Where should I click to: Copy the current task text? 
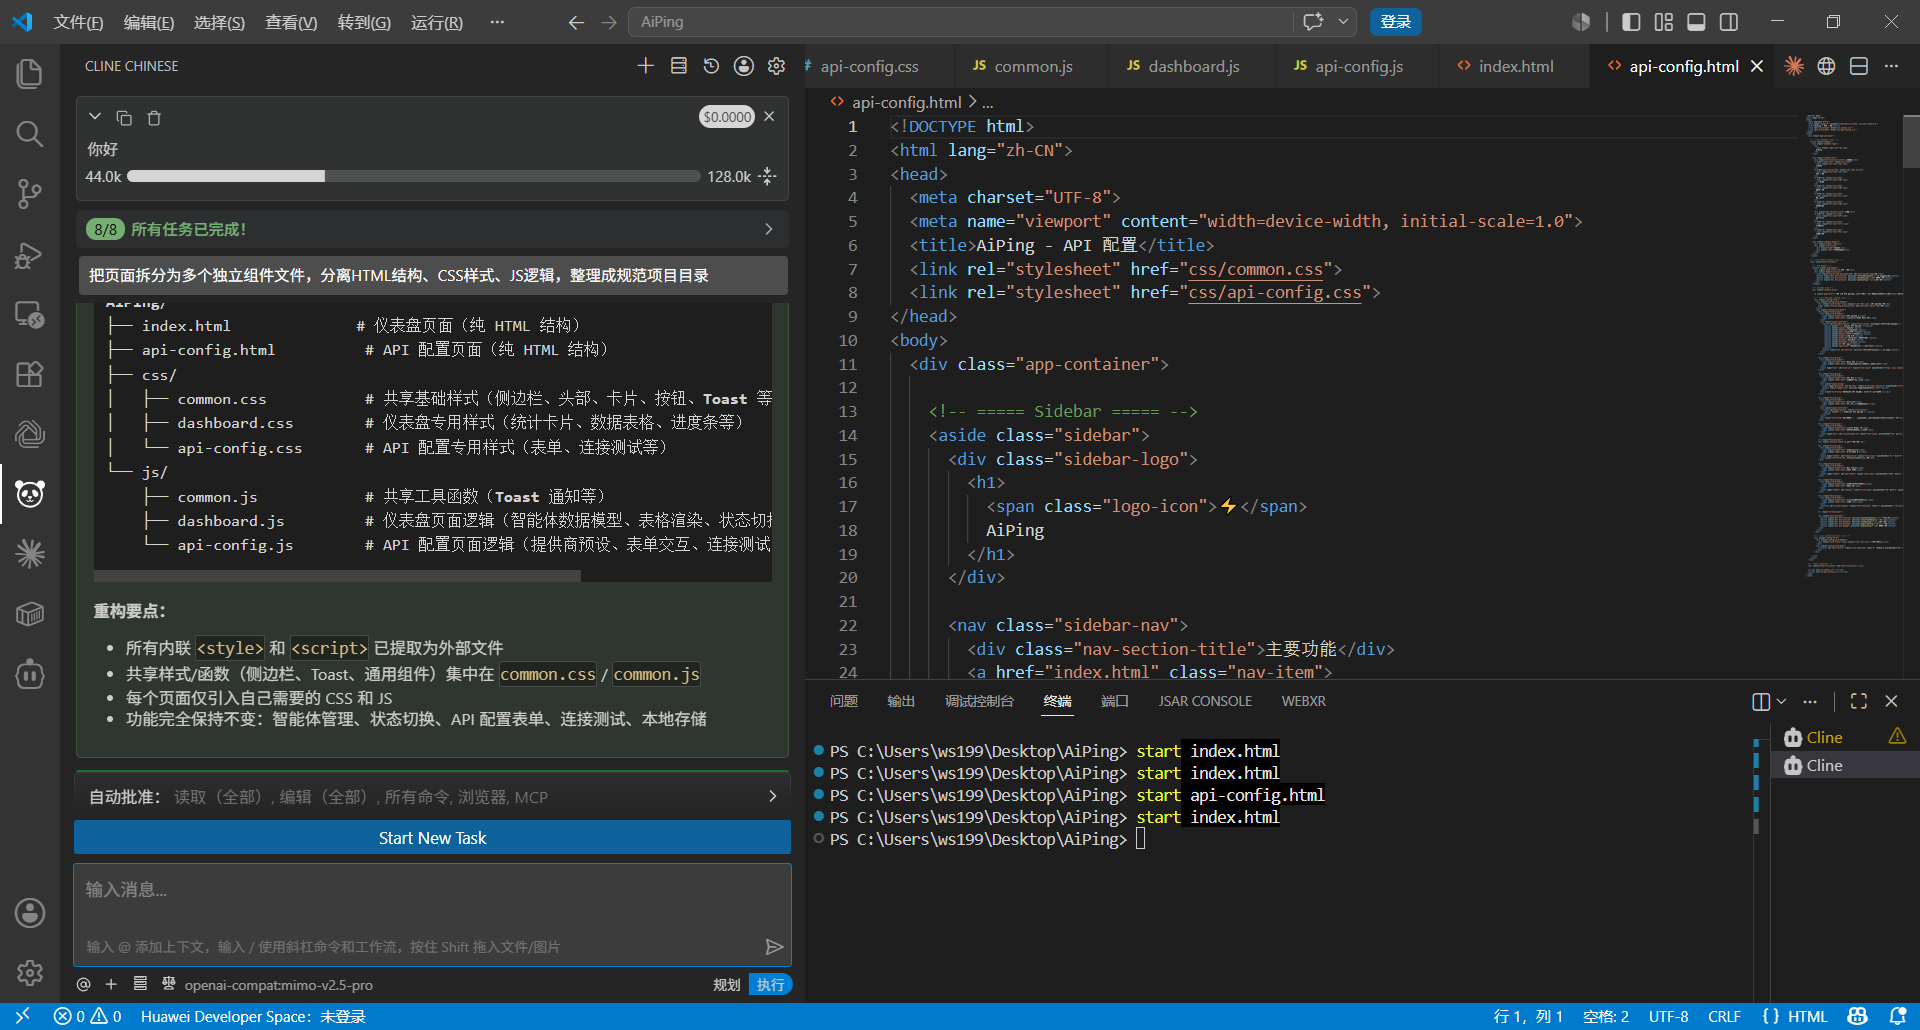pos(124,118)
